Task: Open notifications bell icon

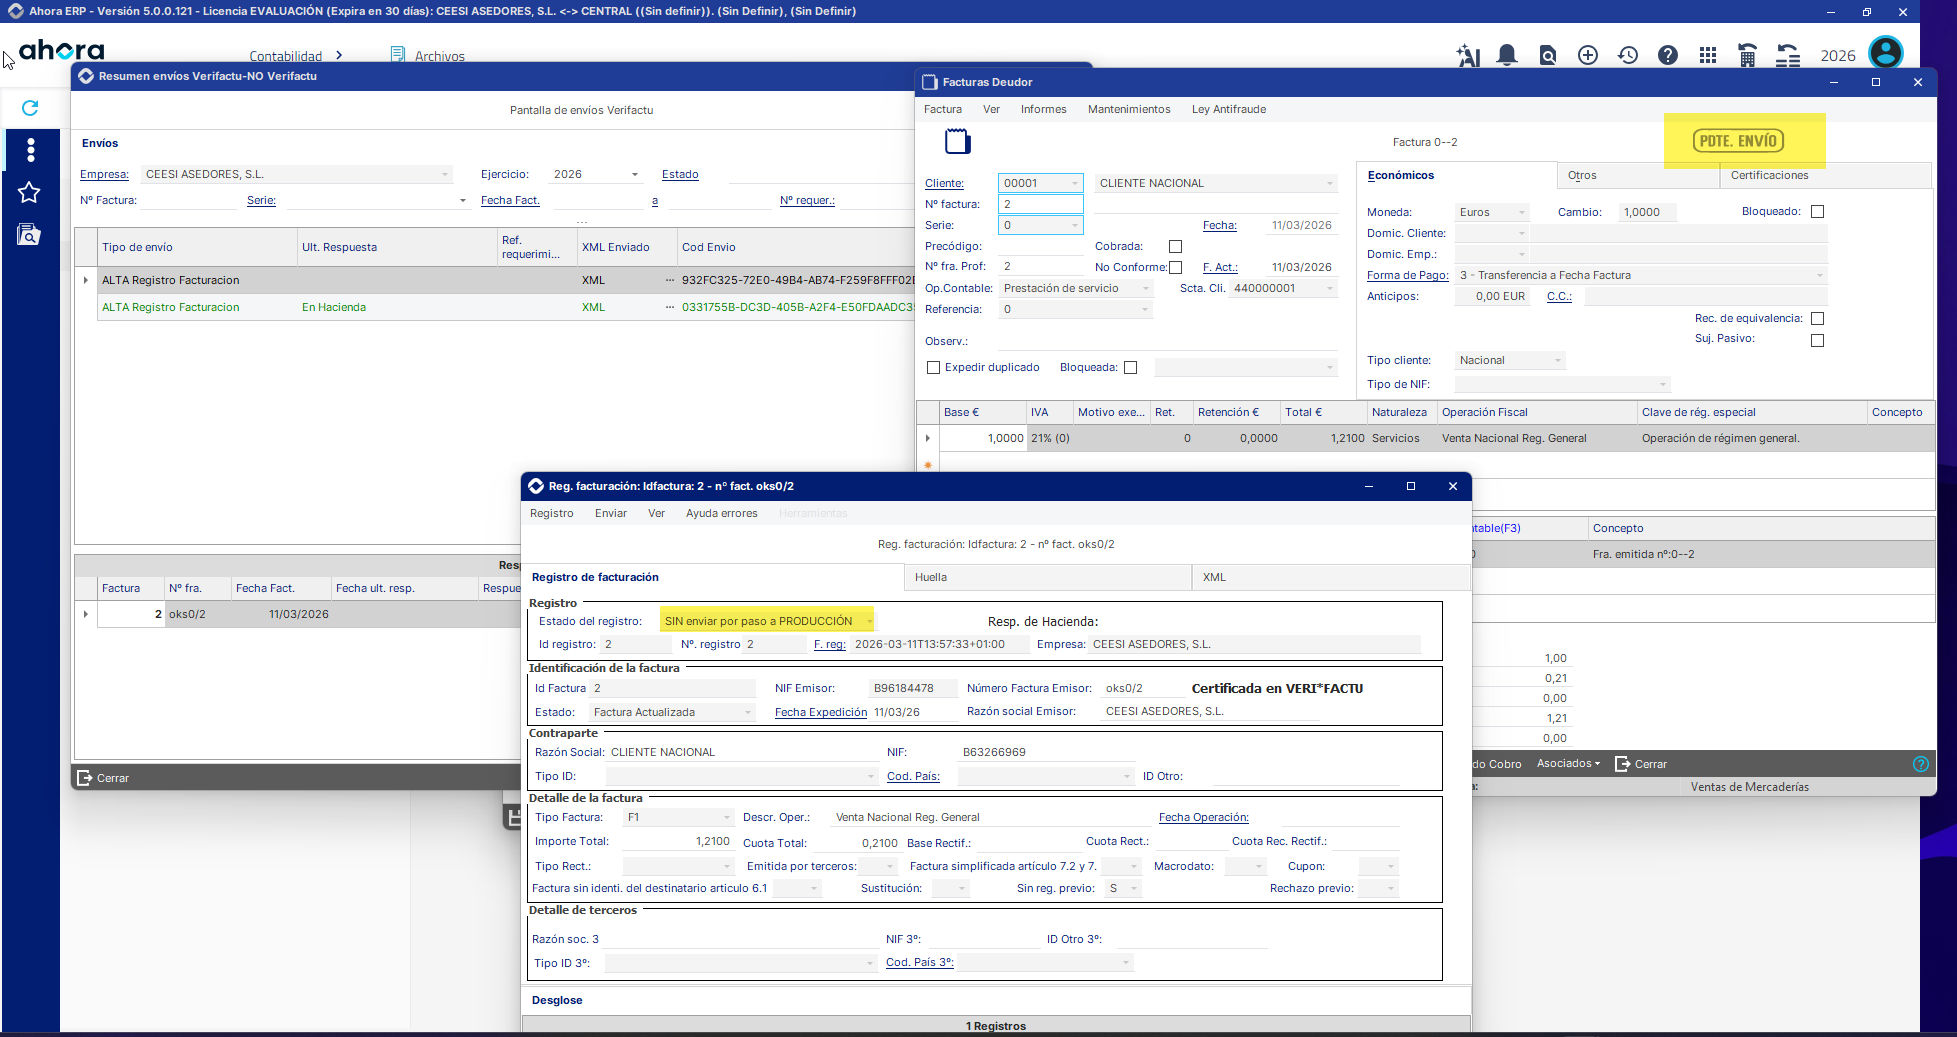Action: pyautogui.click(x=1507, y=56)
